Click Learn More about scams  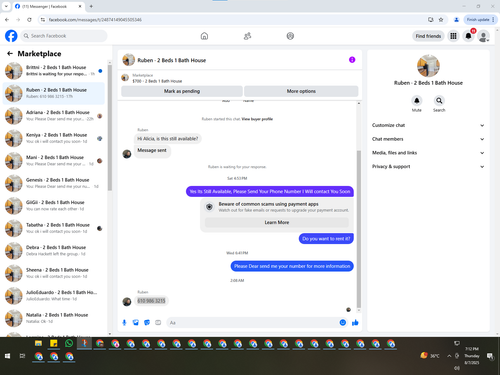click(277, 222)
